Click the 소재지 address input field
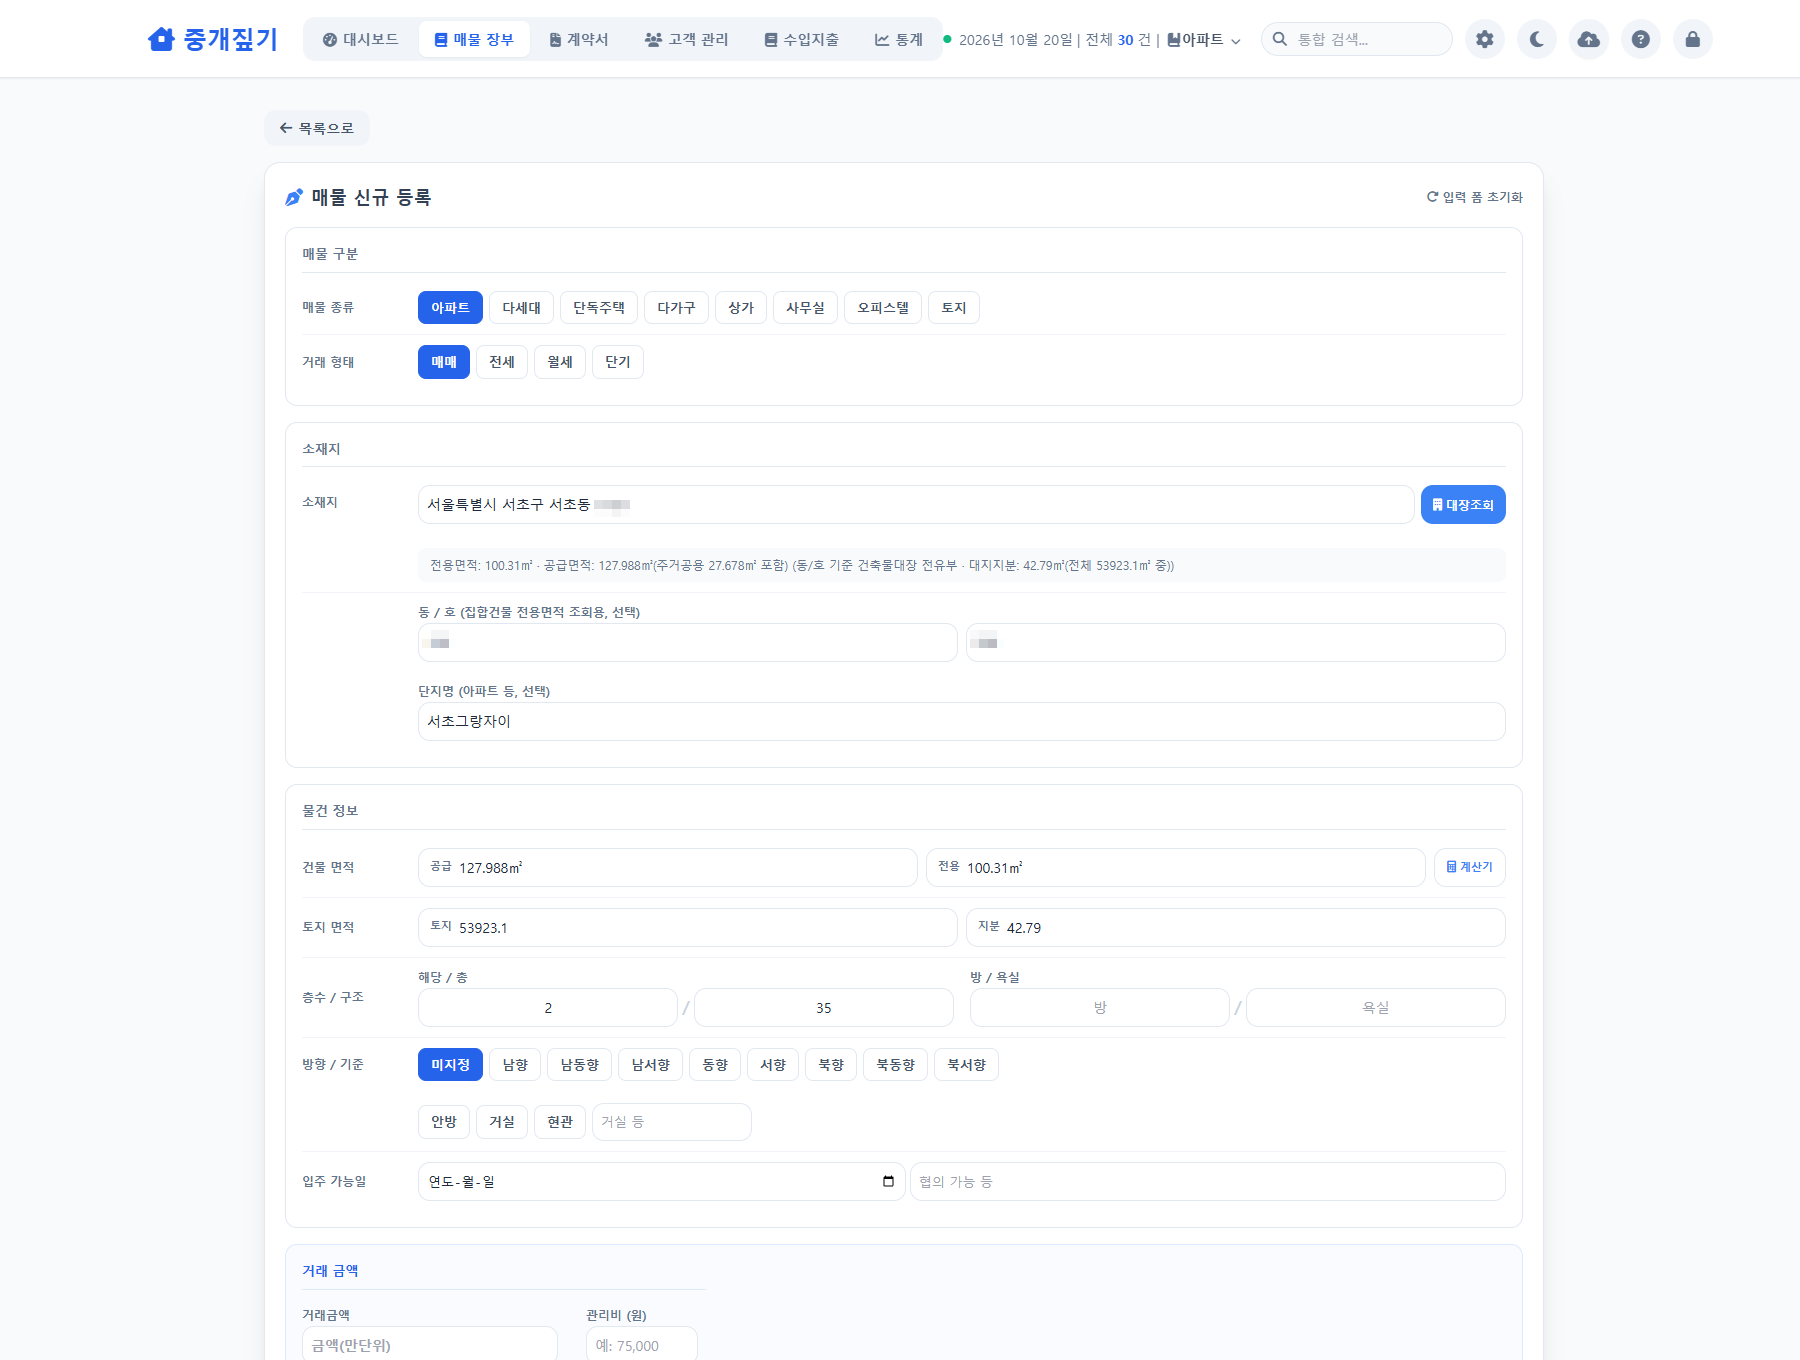The width and height of the screenshot is (1800, 1360). click(916, 505)
